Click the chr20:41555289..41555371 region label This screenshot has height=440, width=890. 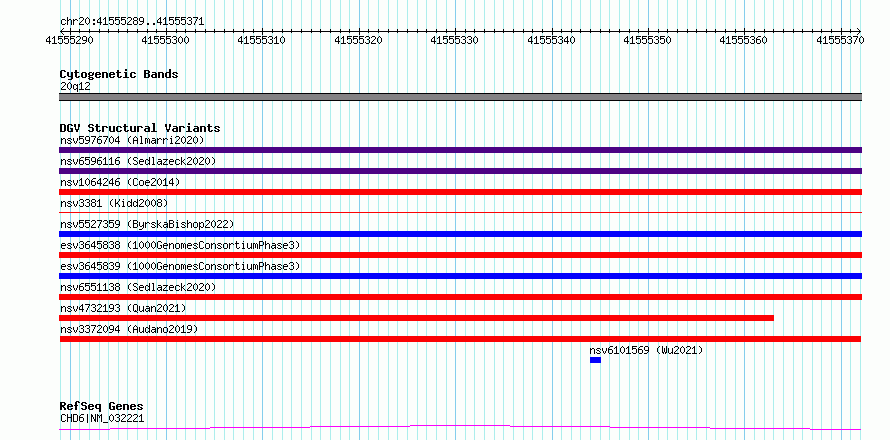pyautogui.click(x=132, y=22)
